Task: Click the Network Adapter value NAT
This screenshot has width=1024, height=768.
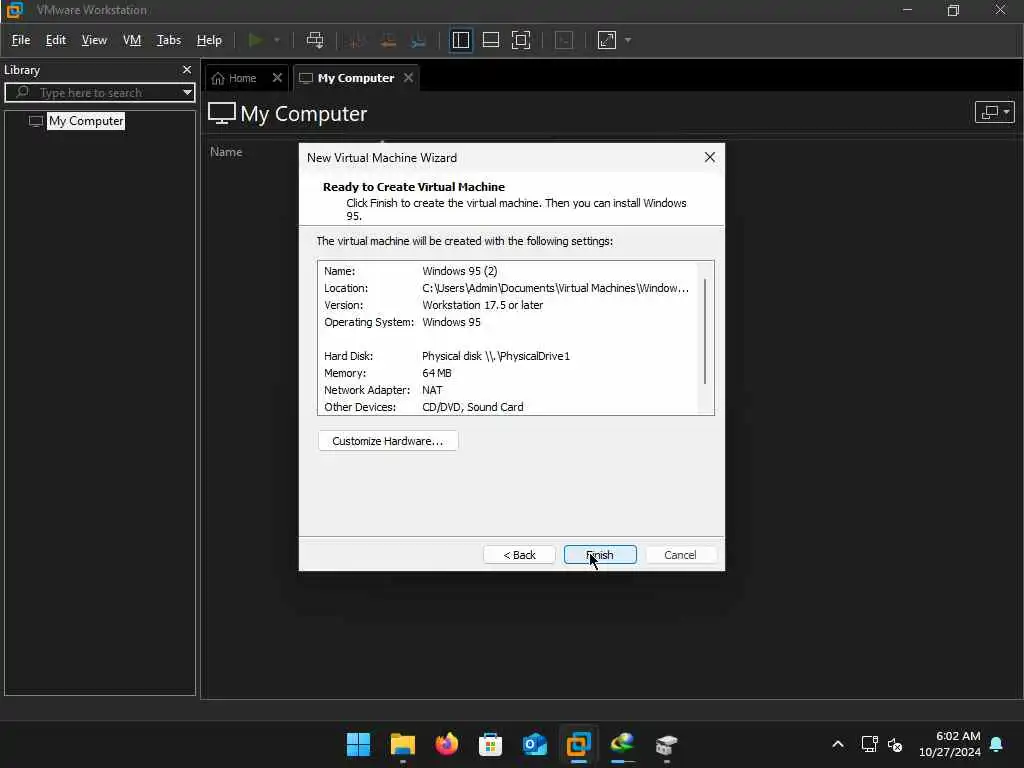Action: pos(432,390)
